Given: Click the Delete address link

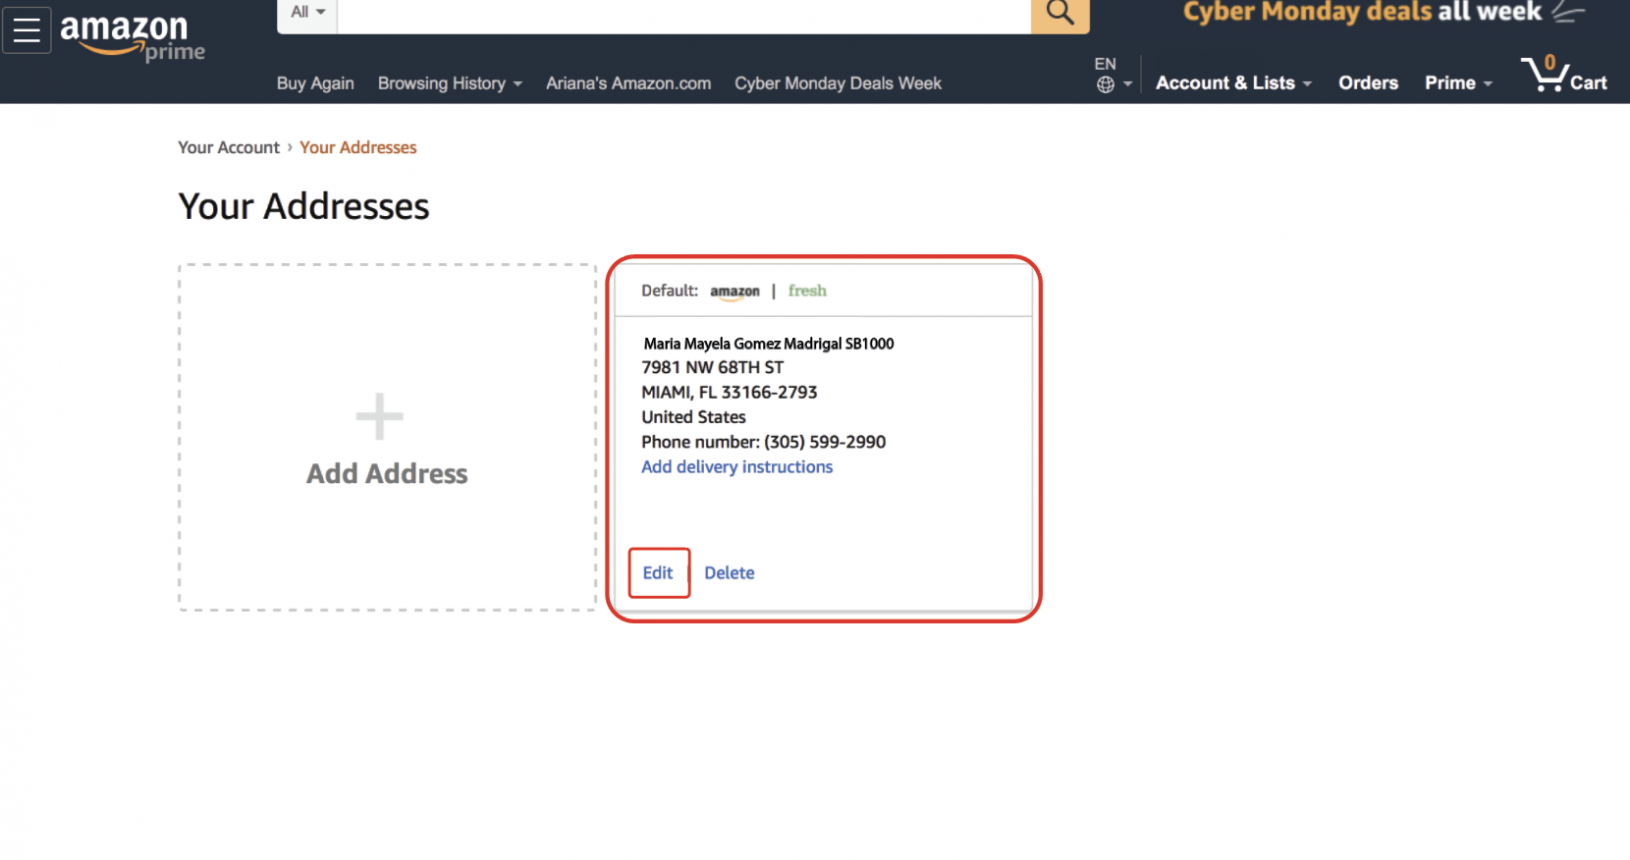Looking at the screenshot, I should click(x=729, y=573).
